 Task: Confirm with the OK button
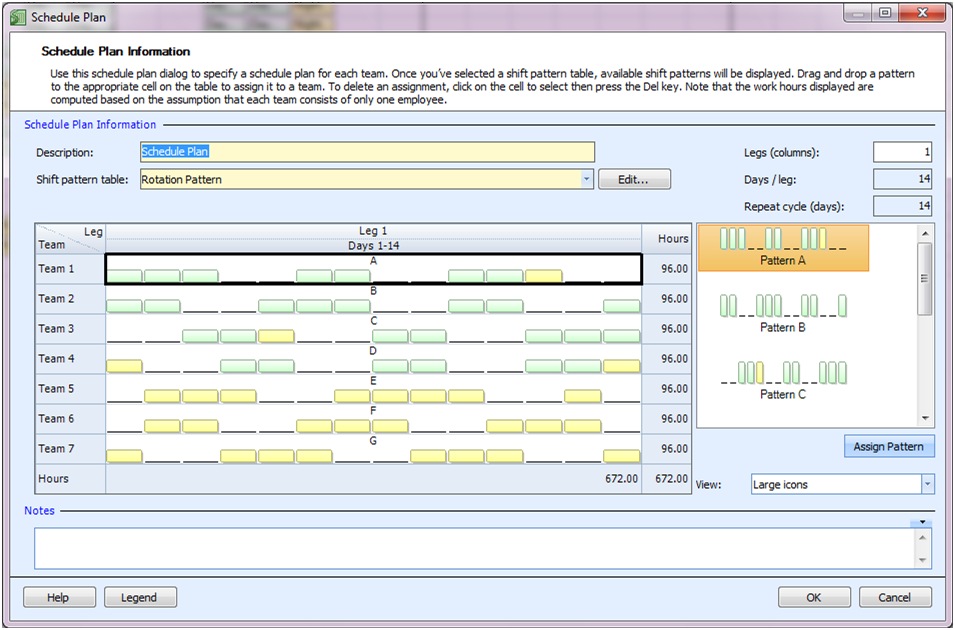pos(814,597)
